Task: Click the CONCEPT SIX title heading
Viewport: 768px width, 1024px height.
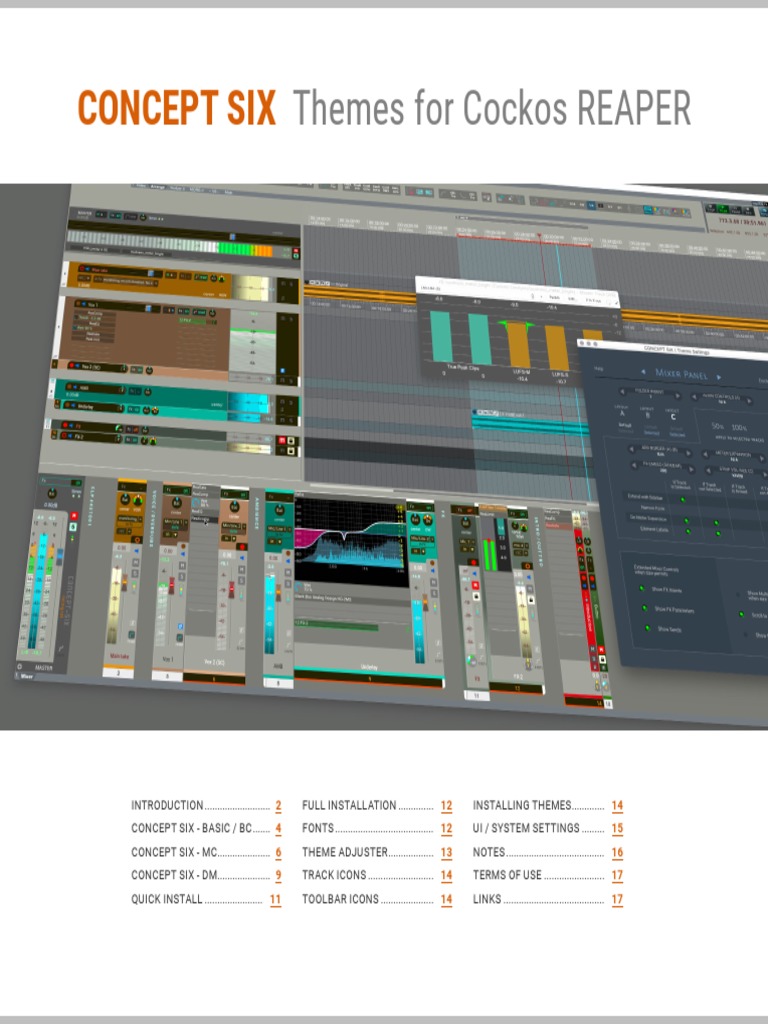Action: point(177,108)
